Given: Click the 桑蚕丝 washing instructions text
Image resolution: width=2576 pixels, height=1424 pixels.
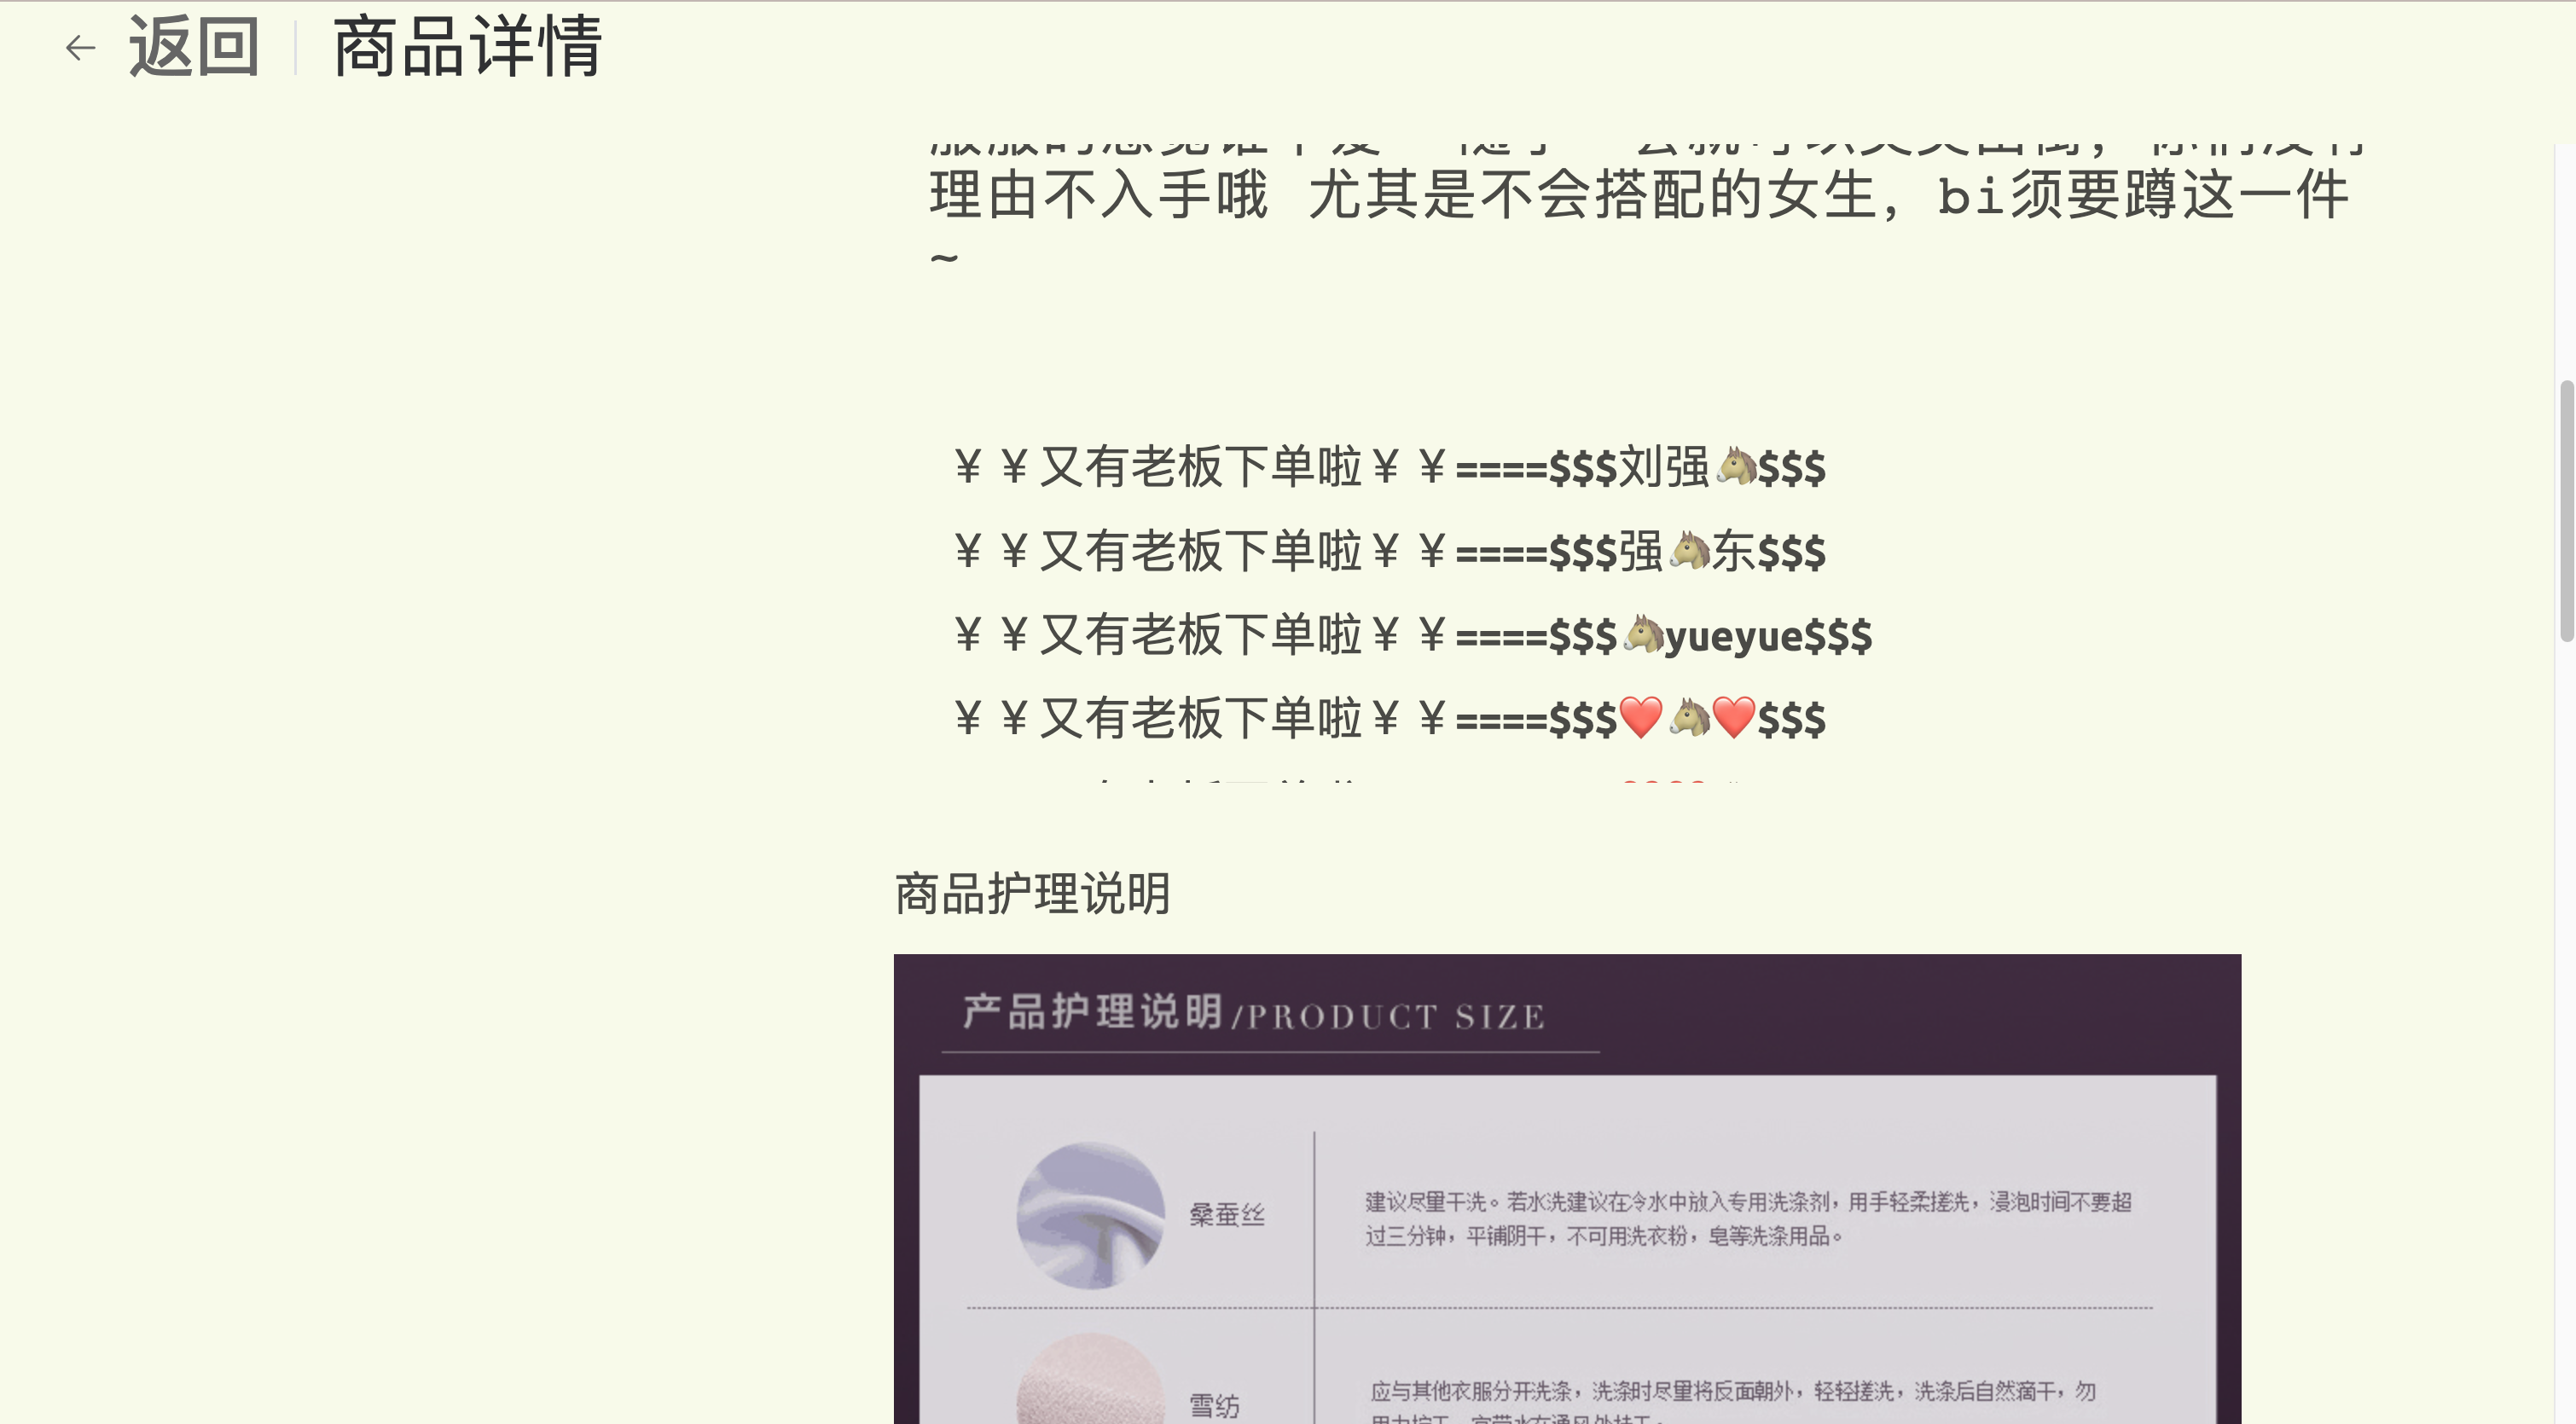Looking at the screenshot, I should pyautogui.click(x=1748, y=1218).
